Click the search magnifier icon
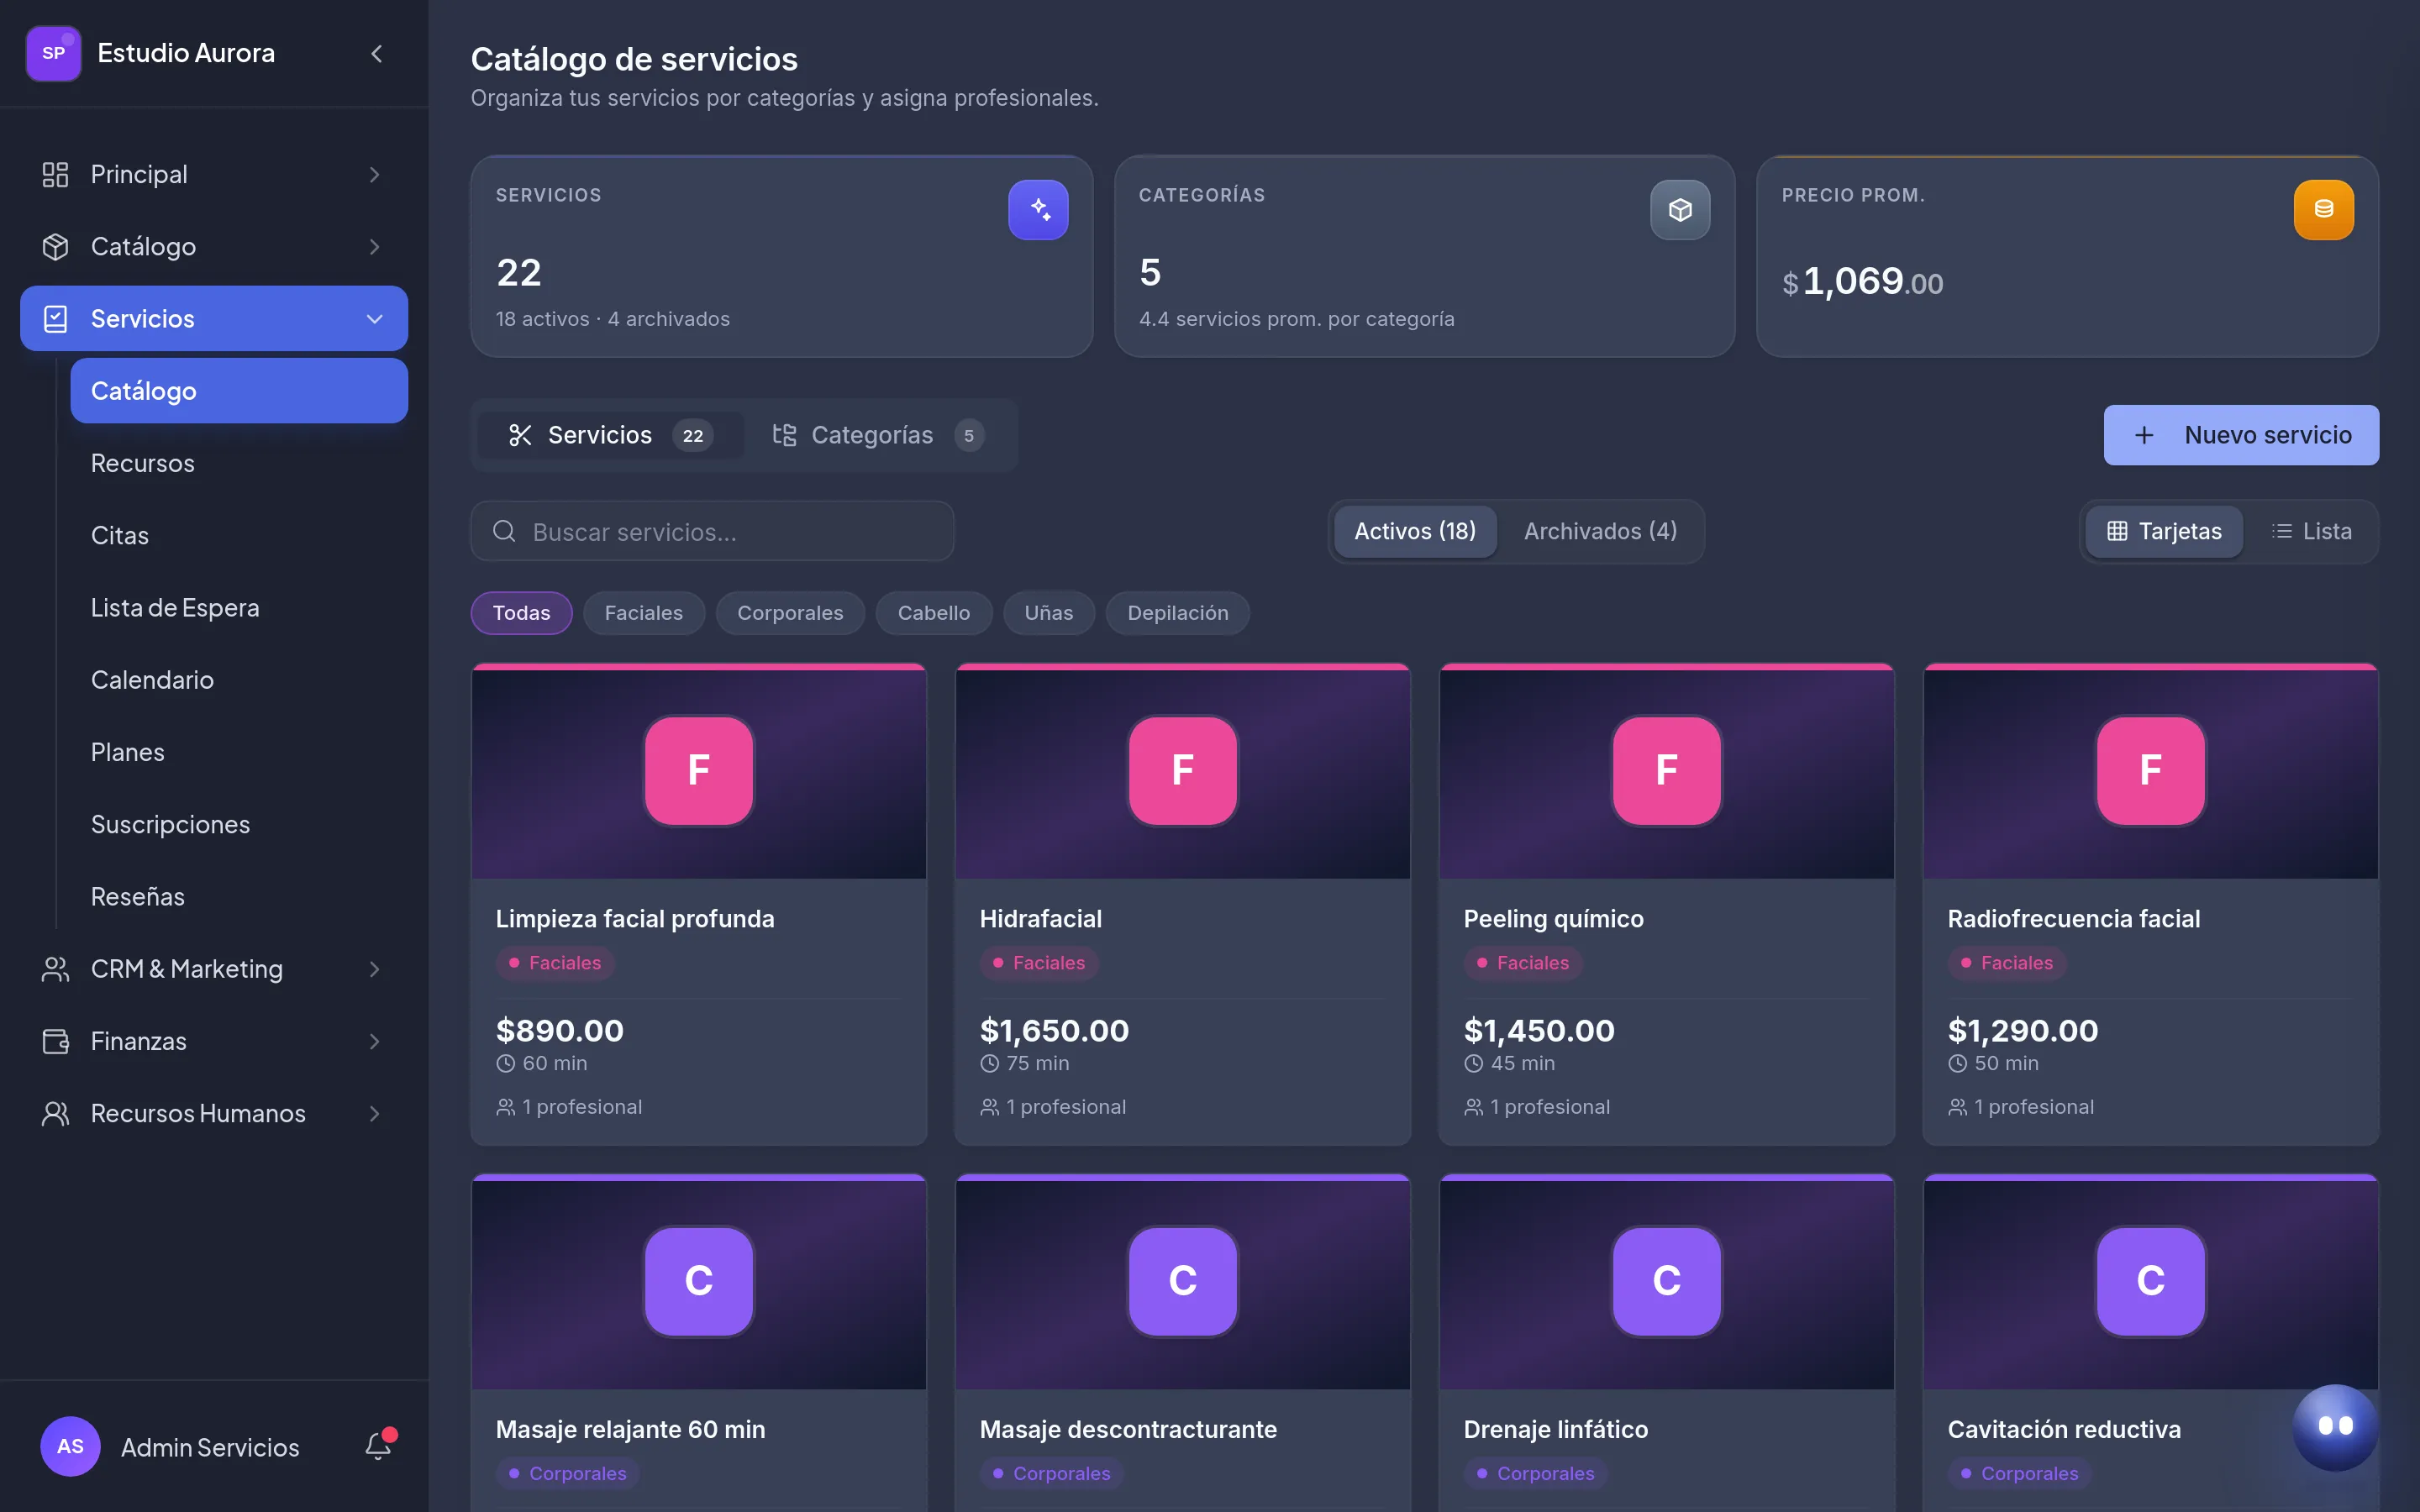 click(x=504, y=531)
